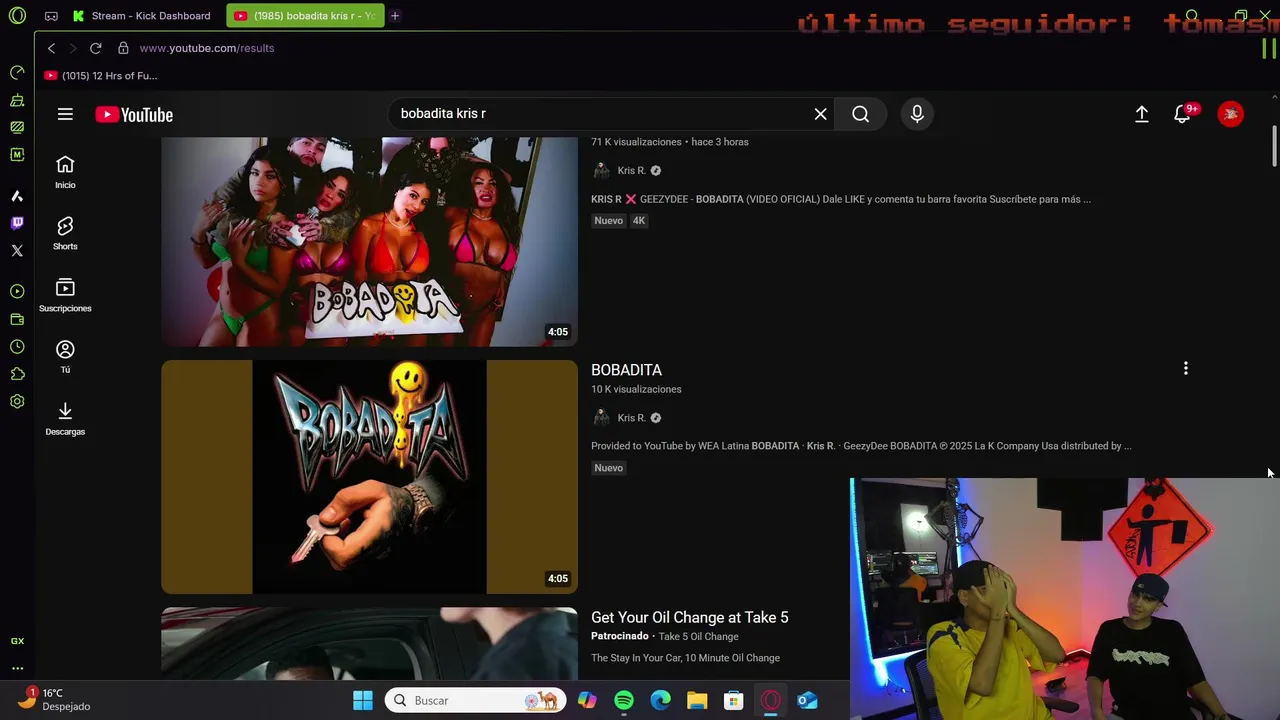Open Microsoft Edge from the taskbar
The height and width of the screenshot is (720, 1280).
tap(661, 701)
